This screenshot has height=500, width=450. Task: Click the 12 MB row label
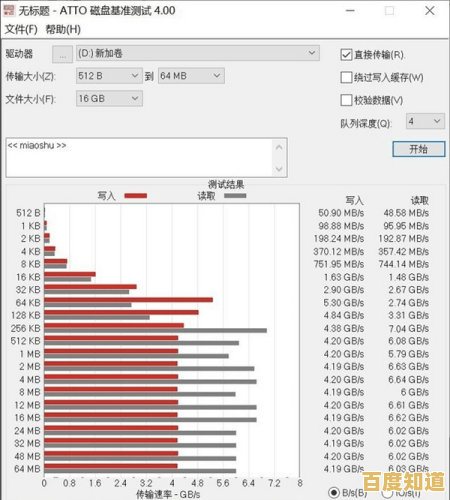(27, 405)
